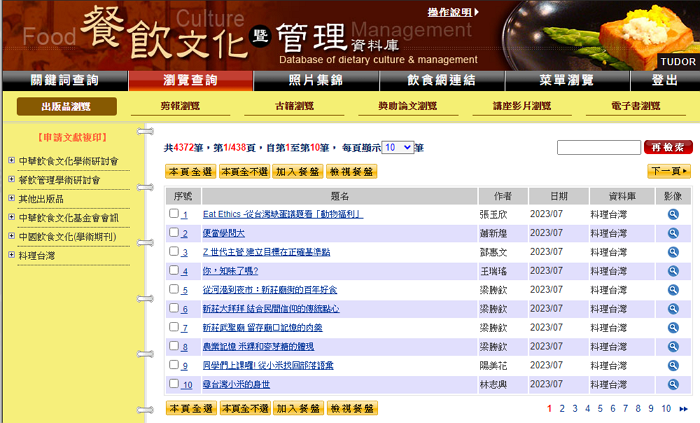Tick checkbox for row 1
Image resolution: width=700 pixels, height=423 pixels.
(174, 213)
